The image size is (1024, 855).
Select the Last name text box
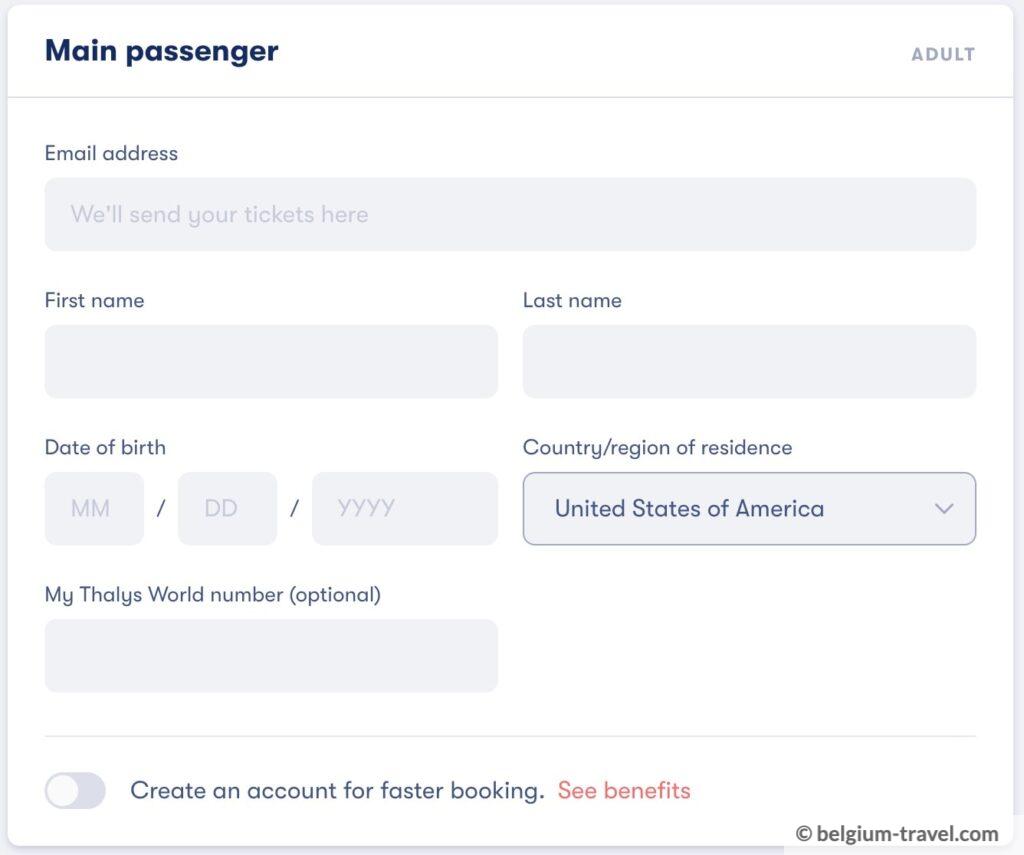pyautogui.click(x=749, y=361)
